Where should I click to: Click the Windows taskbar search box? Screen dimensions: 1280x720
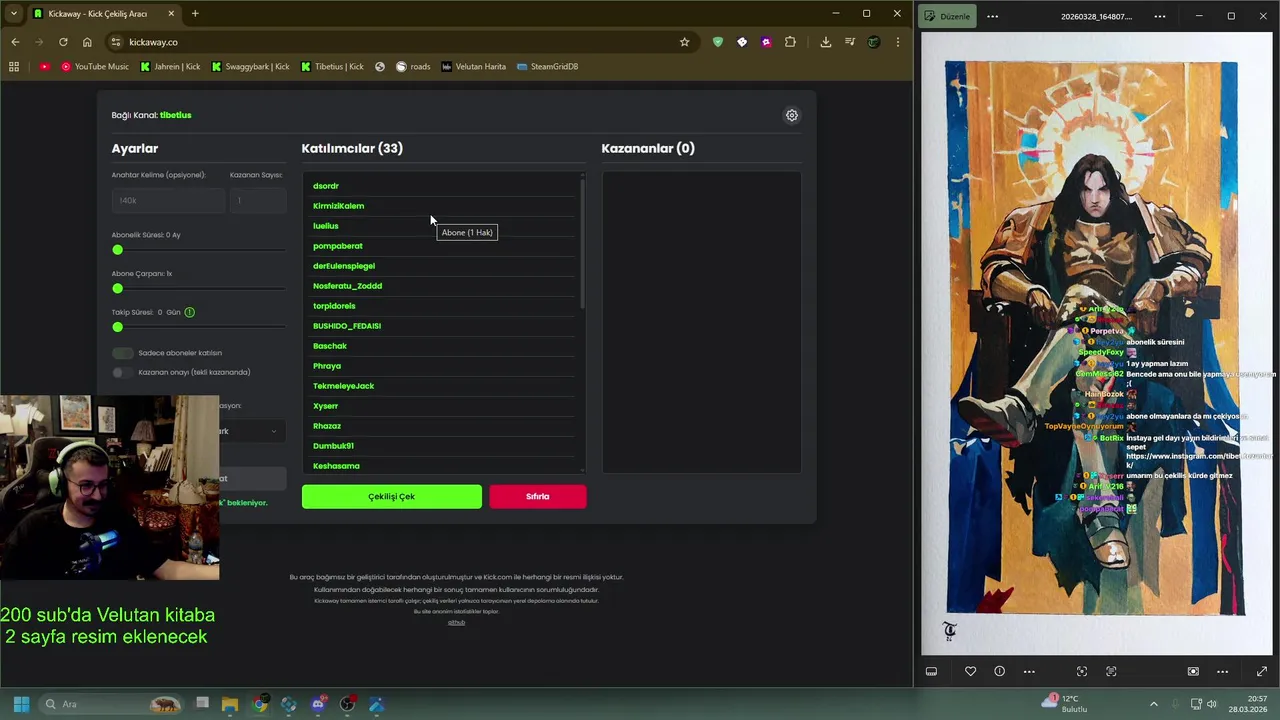click(110, 704)
